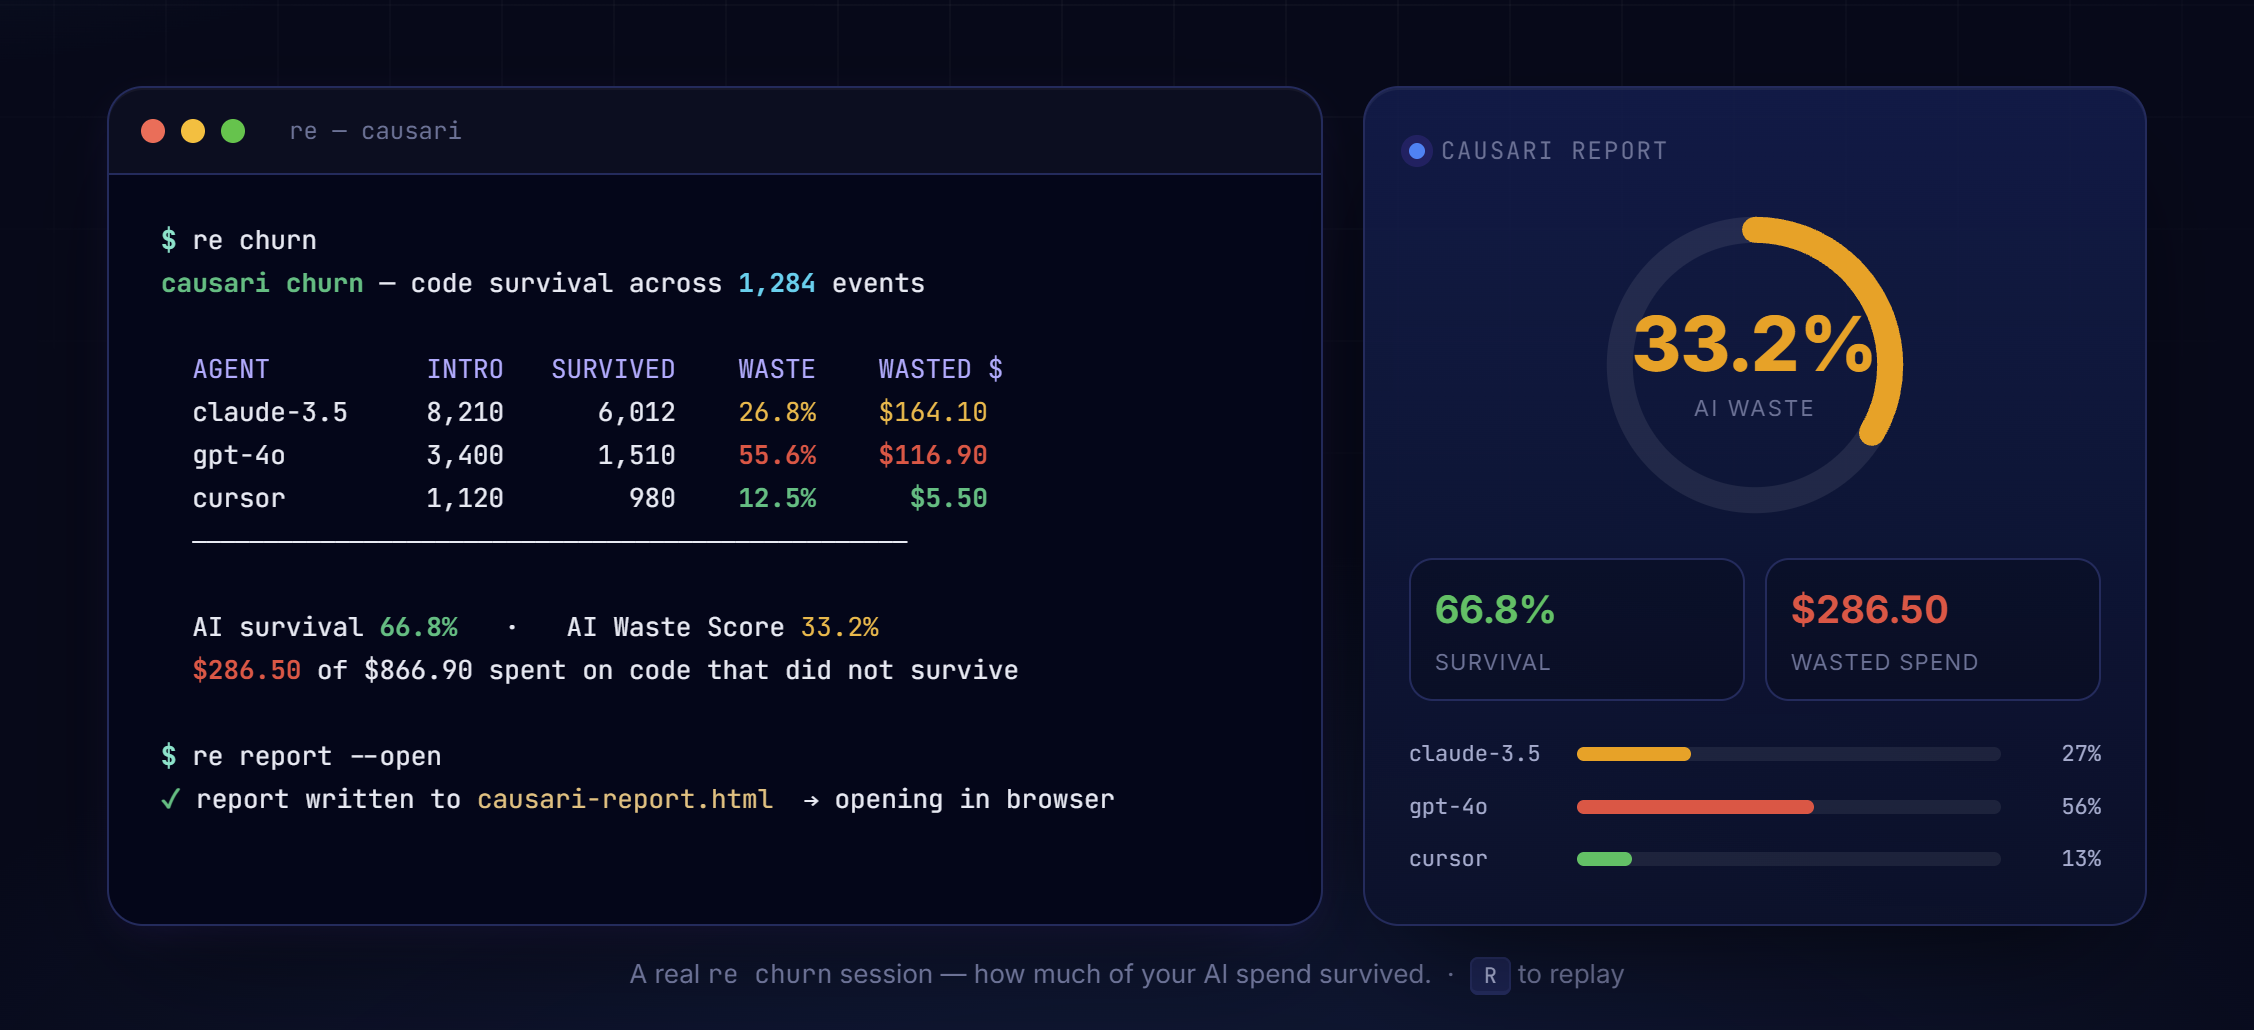Click the 8,210 intro value
Viewport: 2254px width, 1030px height.
click(x=465, y=412)
